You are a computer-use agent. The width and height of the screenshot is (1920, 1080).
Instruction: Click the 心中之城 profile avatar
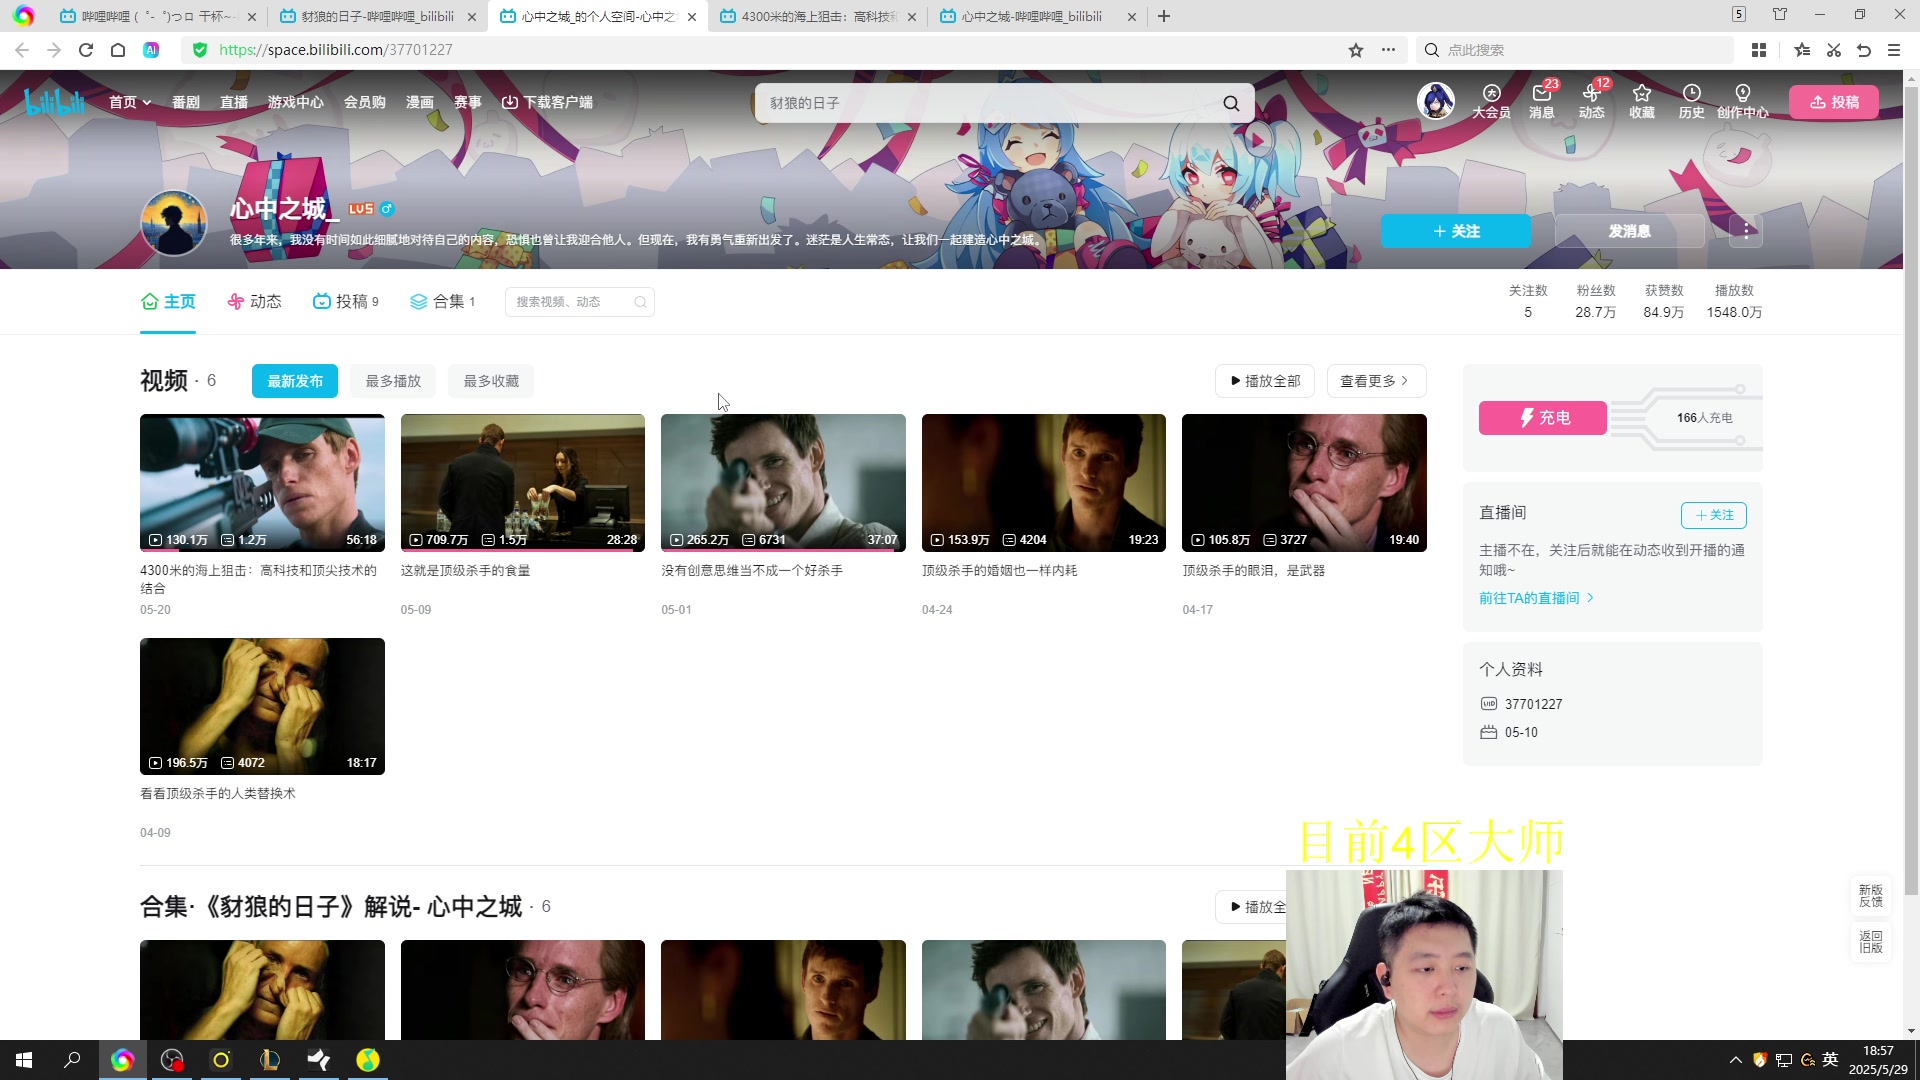coord(174,223)
